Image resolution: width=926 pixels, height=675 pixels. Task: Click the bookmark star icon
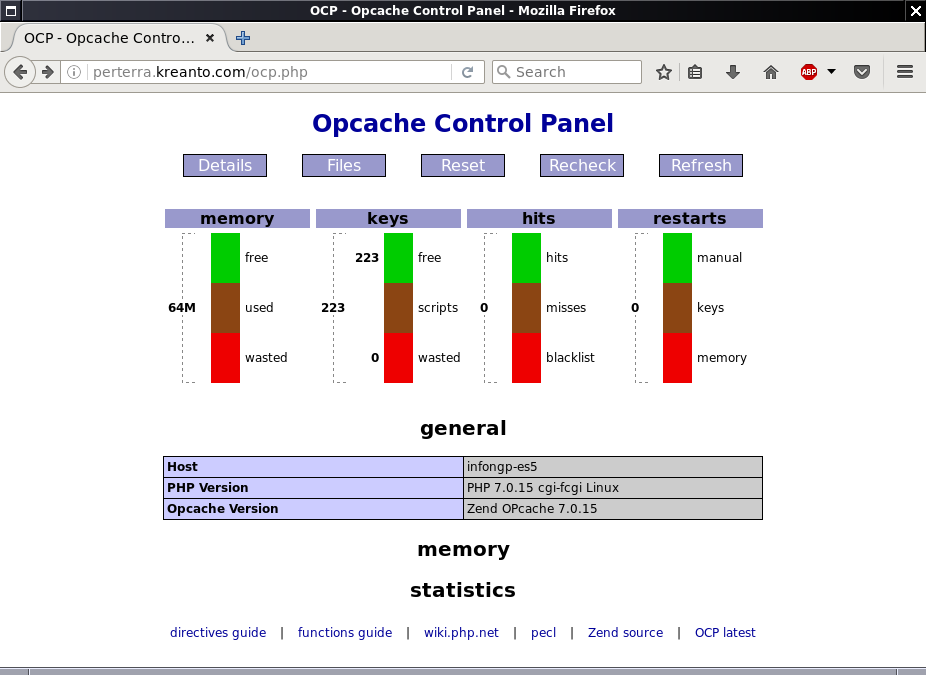pos(663,72)
